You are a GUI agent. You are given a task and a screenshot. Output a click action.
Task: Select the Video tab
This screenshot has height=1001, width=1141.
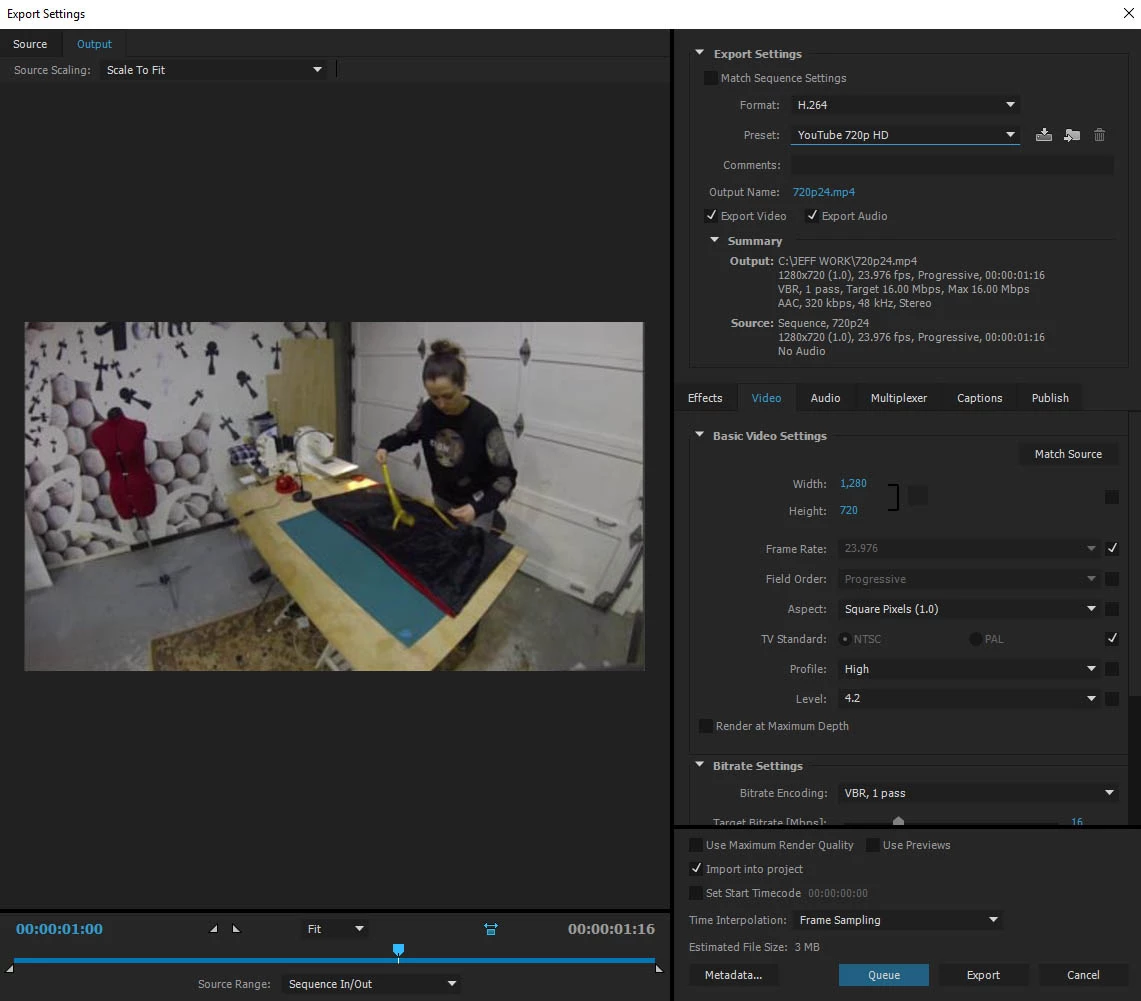click(766, 398)
